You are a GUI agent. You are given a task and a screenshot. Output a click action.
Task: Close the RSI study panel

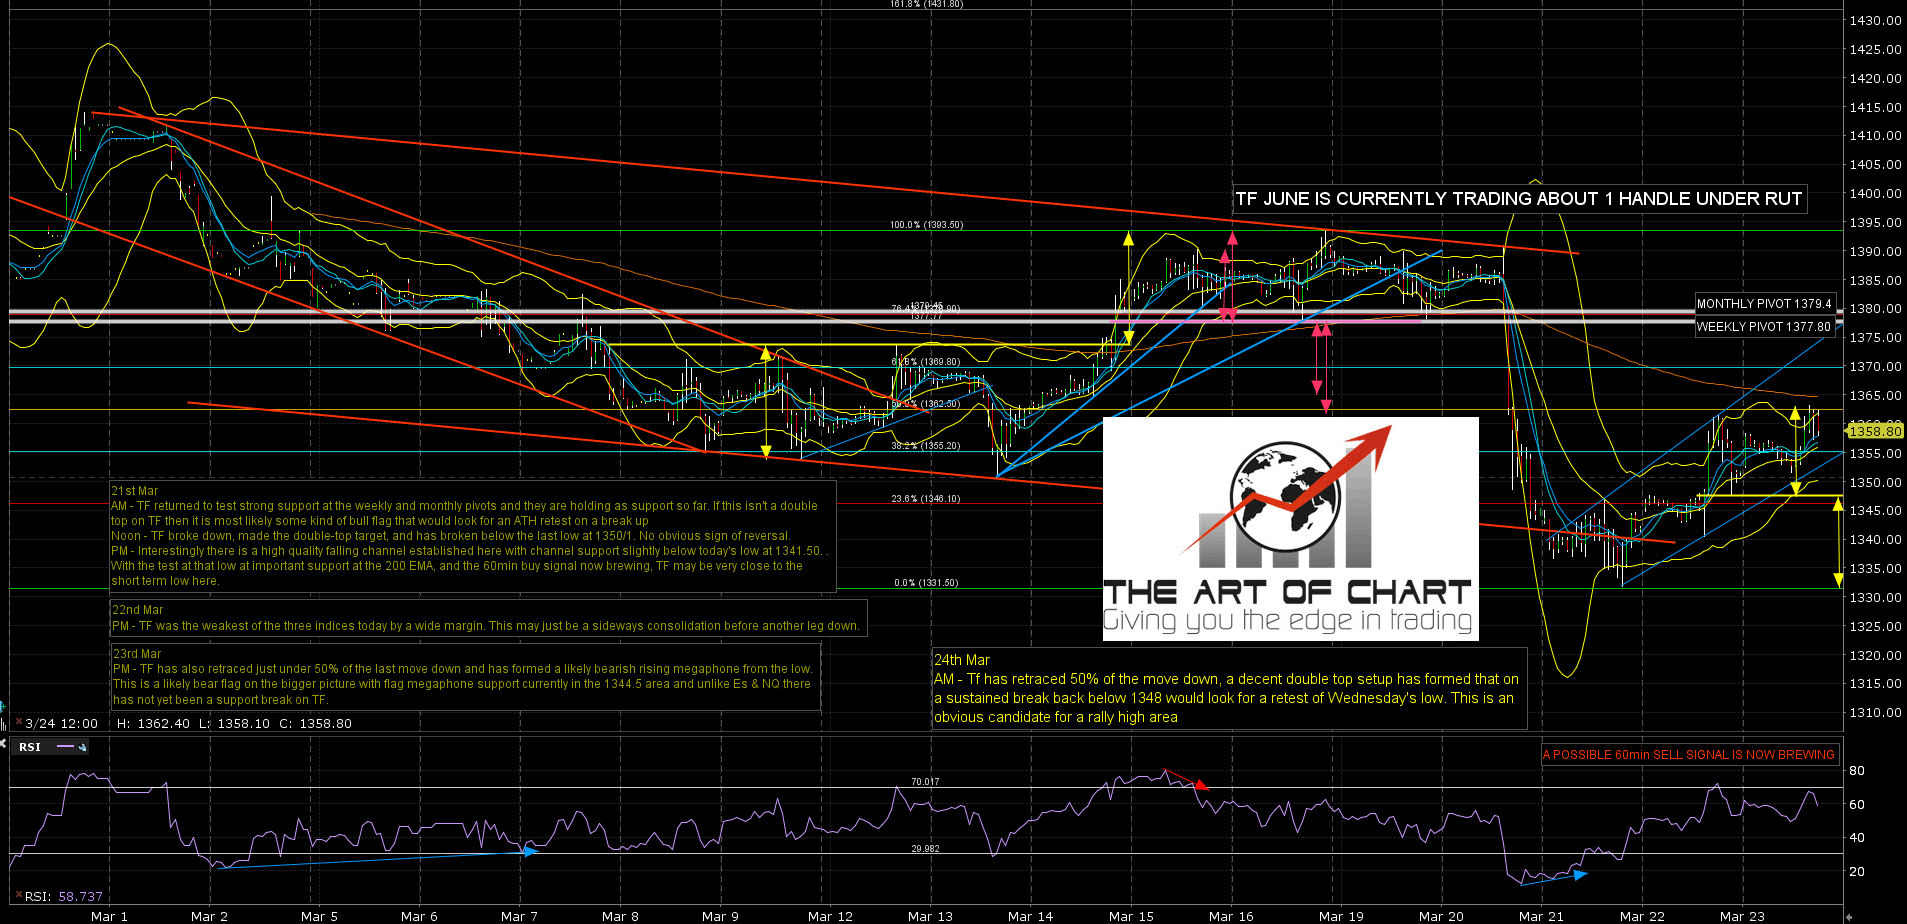click(x=3, y=742)
